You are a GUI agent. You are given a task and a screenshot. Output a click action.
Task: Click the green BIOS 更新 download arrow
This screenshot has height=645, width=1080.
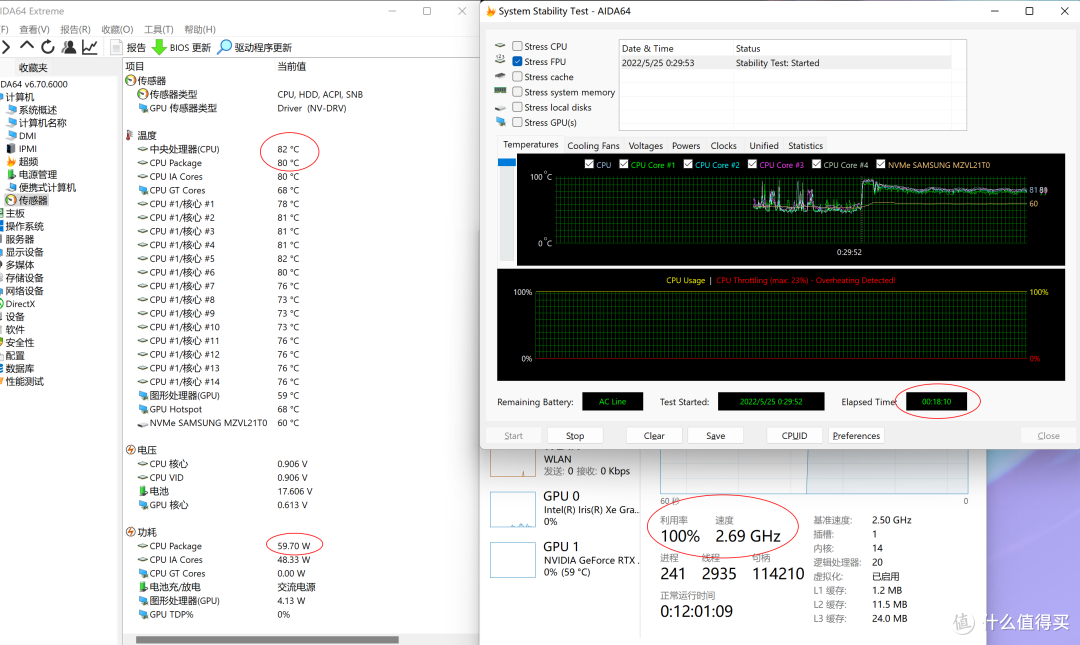[159, 47]
